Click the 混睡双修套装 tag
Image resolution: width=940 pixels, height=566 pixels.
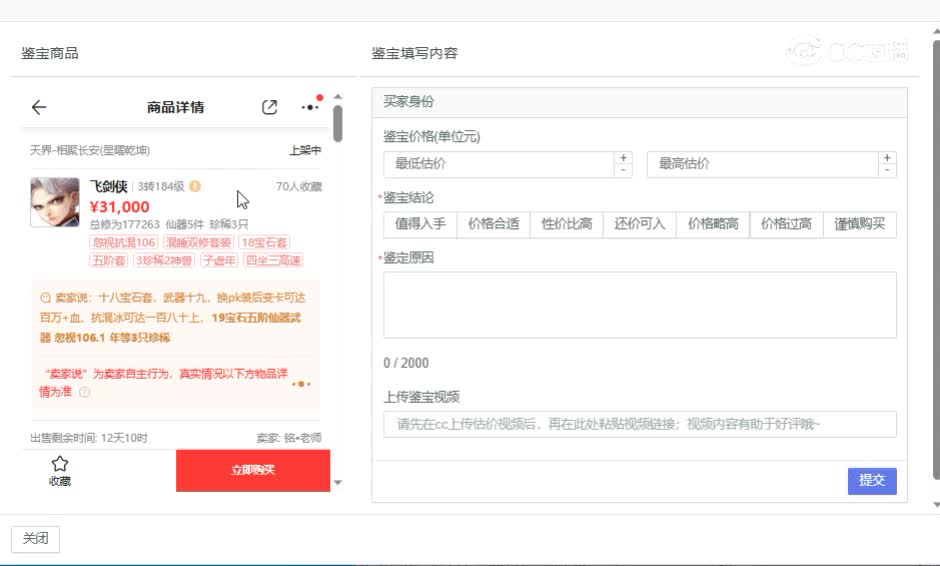(198, 243)
